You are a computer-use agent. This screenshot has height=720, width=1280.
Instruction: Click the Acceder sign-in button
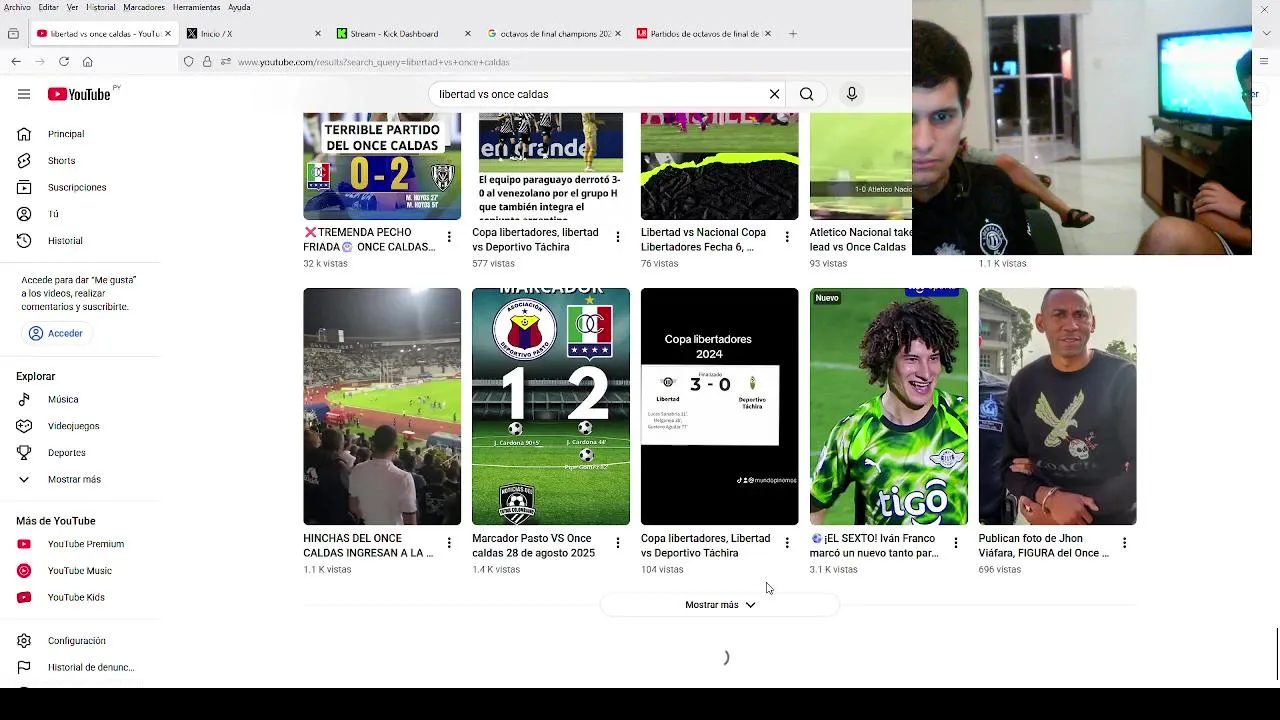56,334
